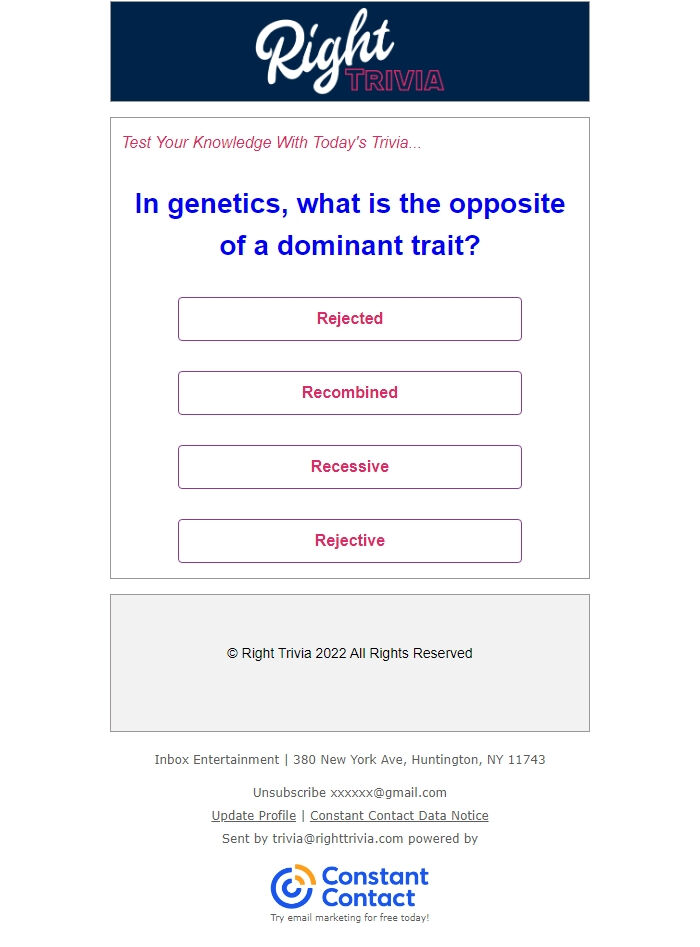Pick the Recessive answer button
This screenshot has height=947, width=700.
tap(350, 467)
